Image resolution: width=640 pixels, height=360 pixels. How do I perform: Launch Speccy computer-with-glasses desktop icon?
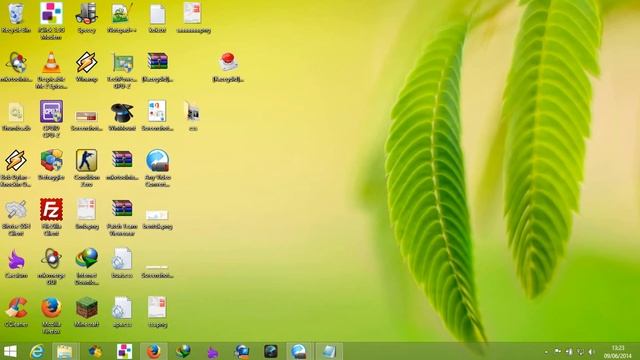[87, 18]
